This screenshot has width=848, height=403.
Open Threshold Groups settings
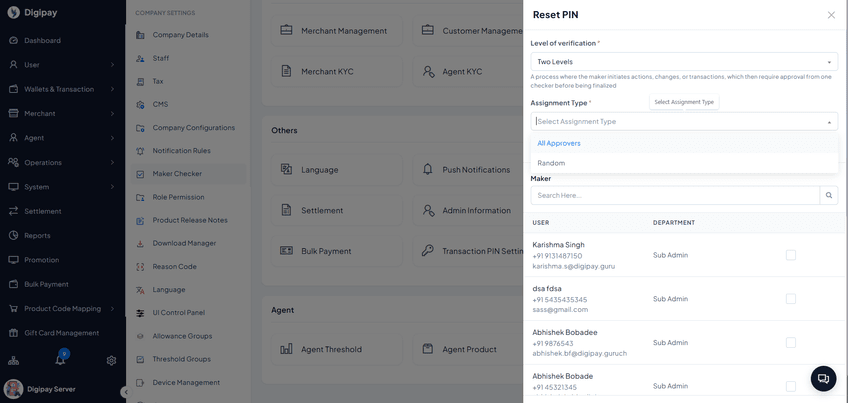[x=188, y=359]
